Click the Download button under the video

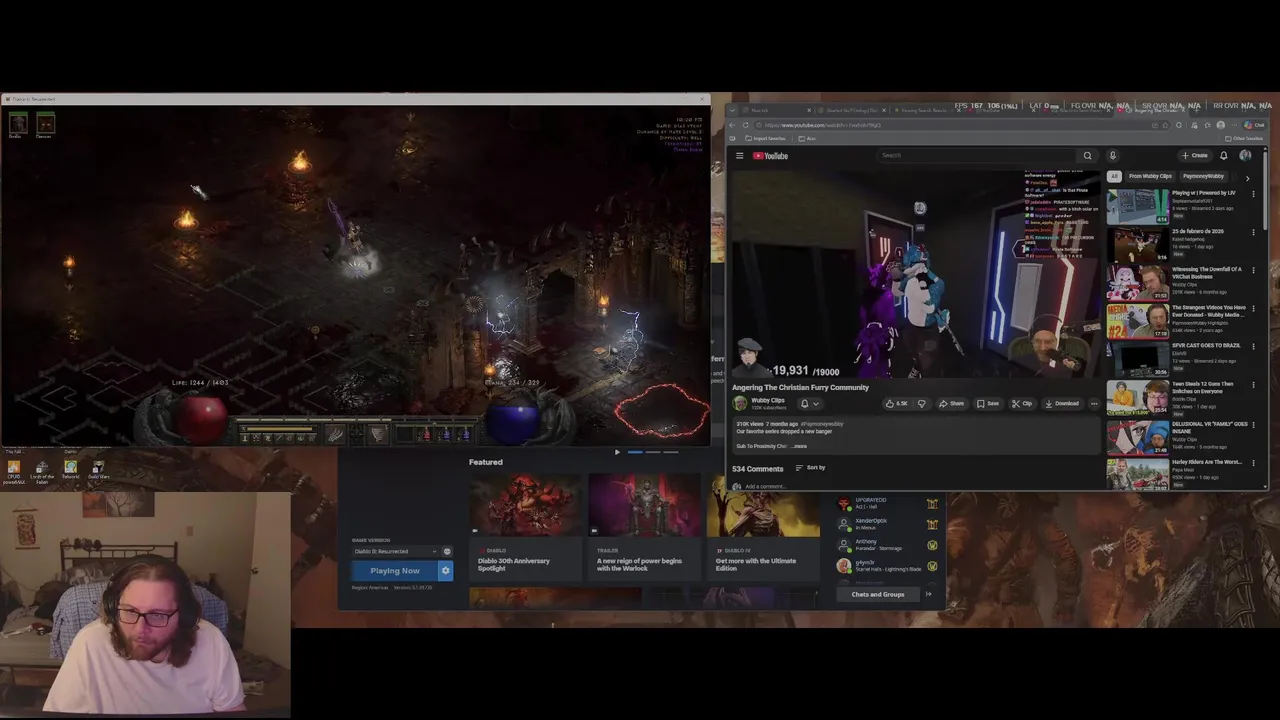coord(1062,404)
